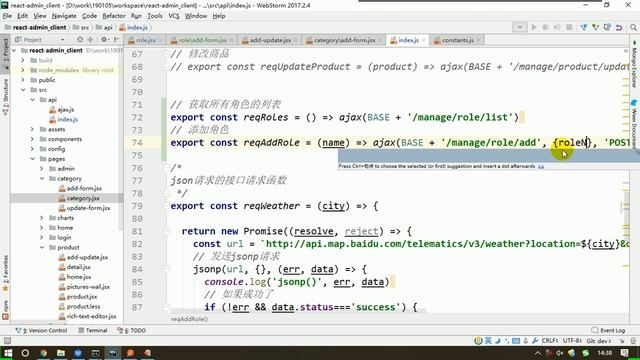Collapse the reqWeather function fold marker at line 79
640x360 pixels.
pos(167,206)
